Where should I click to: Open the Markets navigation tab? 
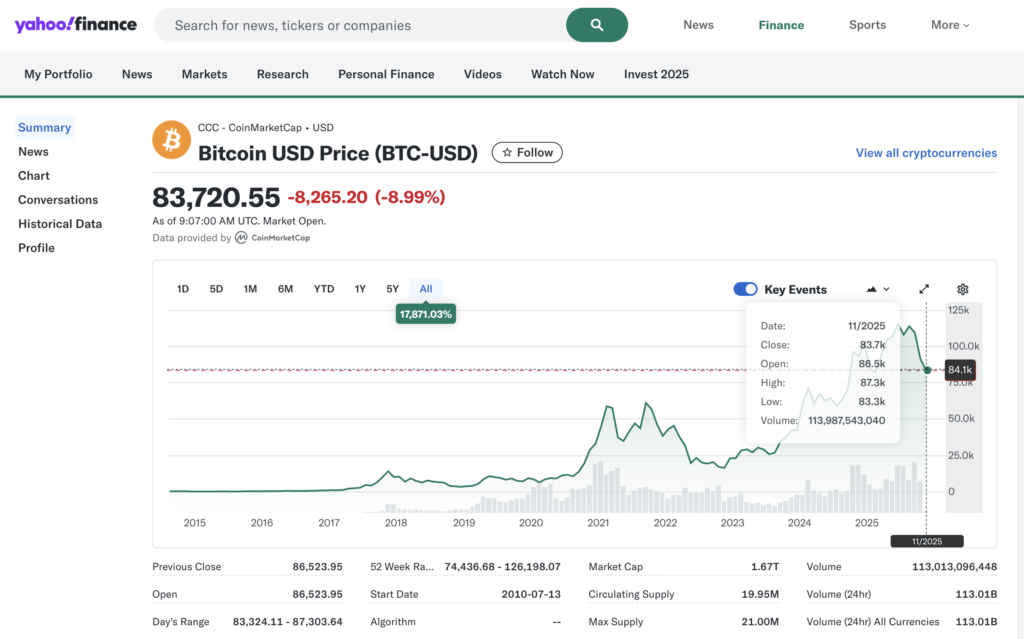pos(204,74)
